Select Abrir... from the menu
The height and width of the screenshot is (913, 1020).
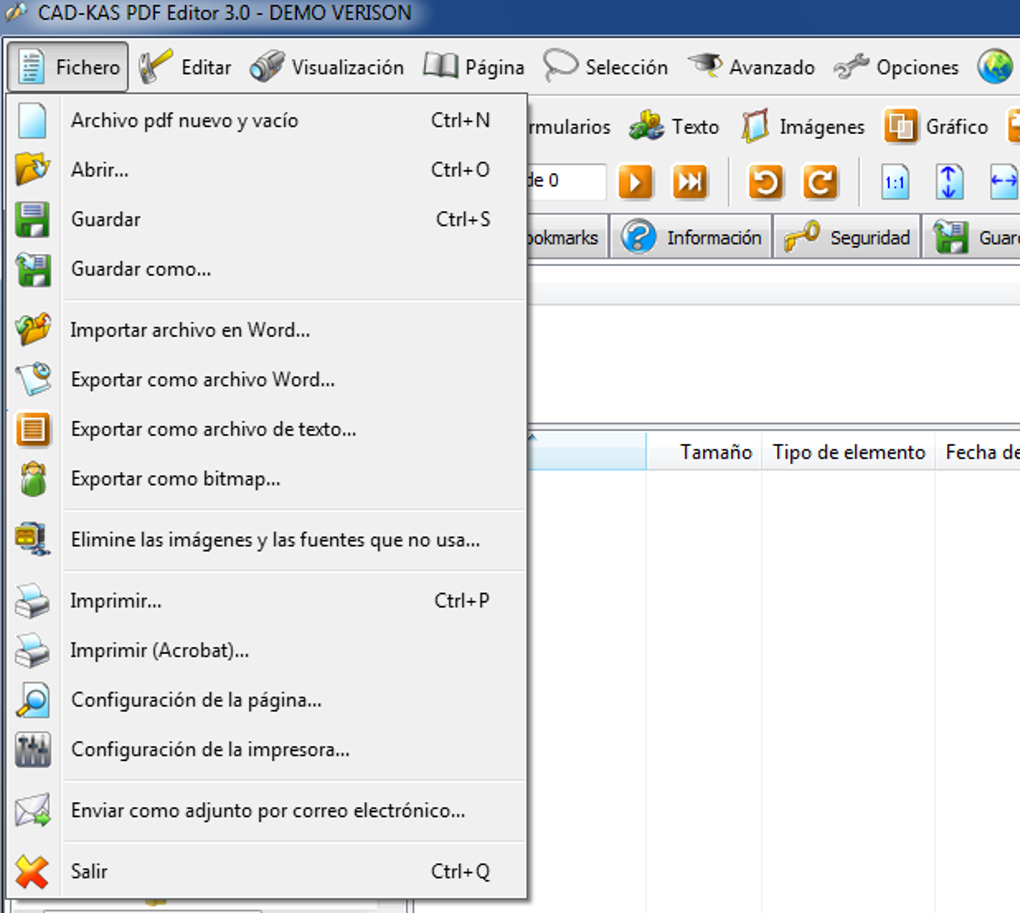(267, 170)
